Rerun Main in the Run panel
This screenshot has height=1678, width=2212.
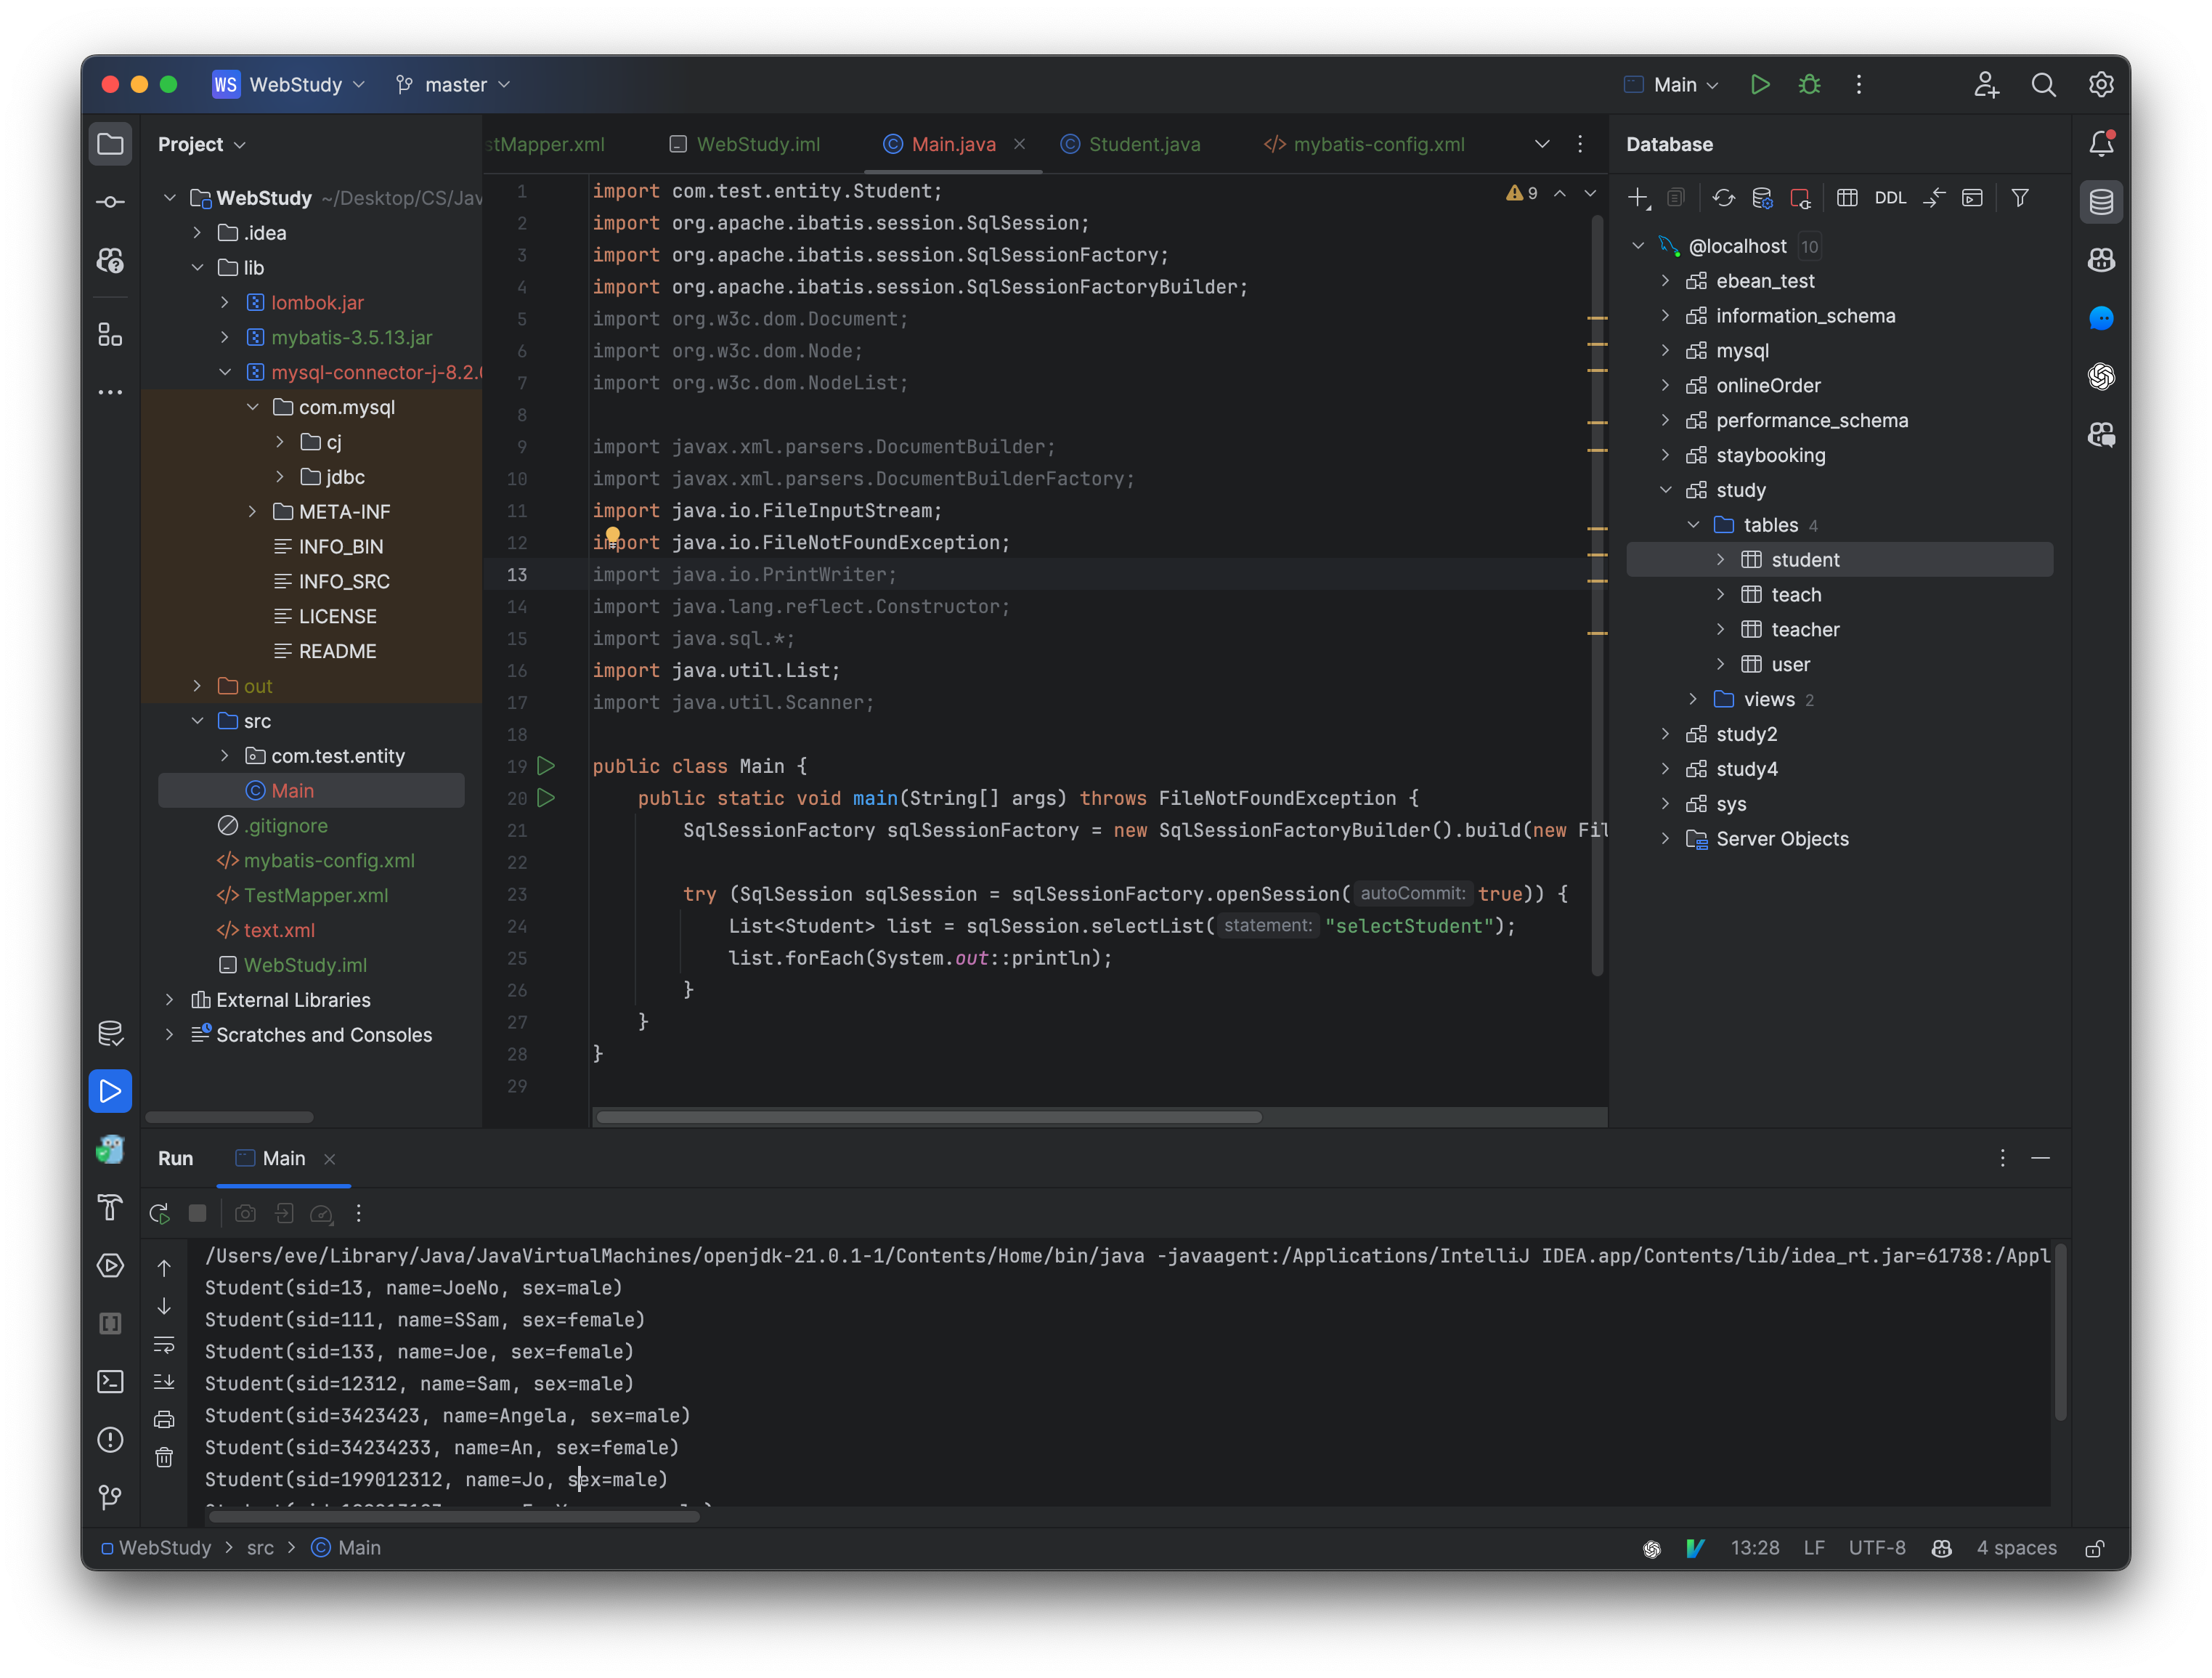pos(158,1213)
